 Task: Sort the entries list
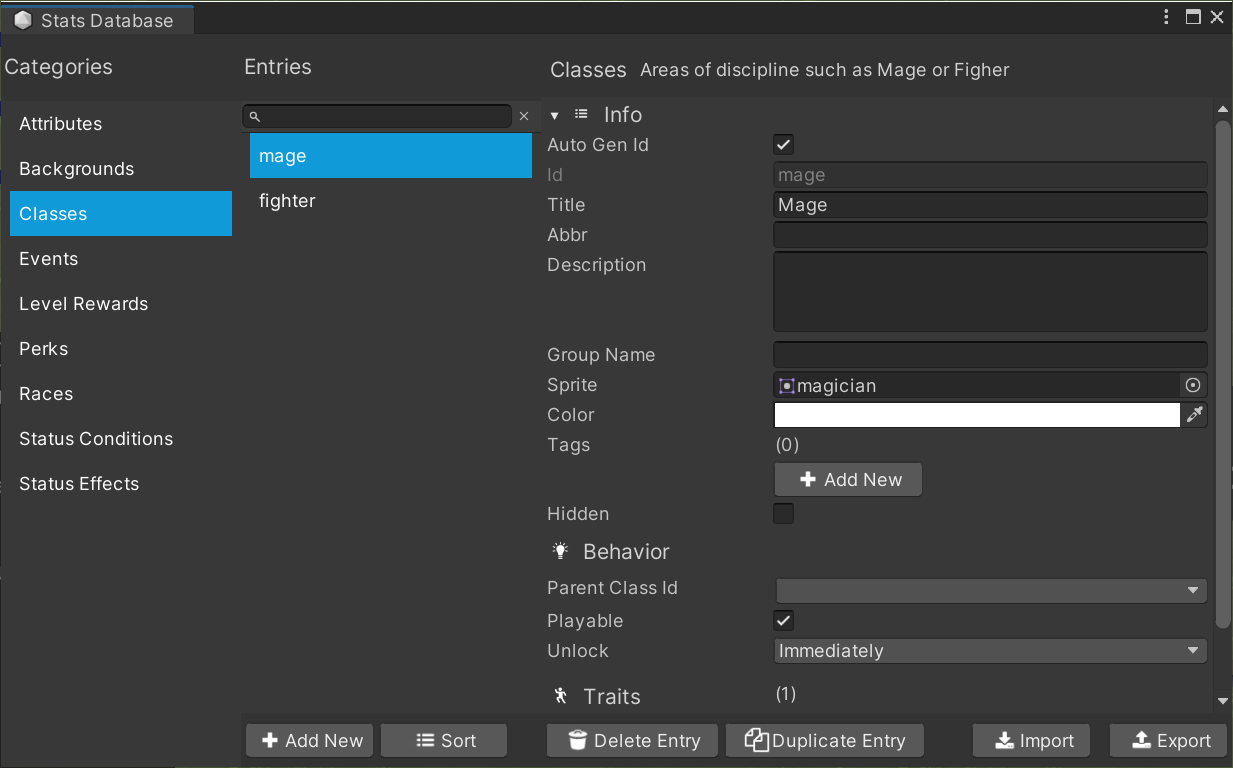(x=445, y=741)
